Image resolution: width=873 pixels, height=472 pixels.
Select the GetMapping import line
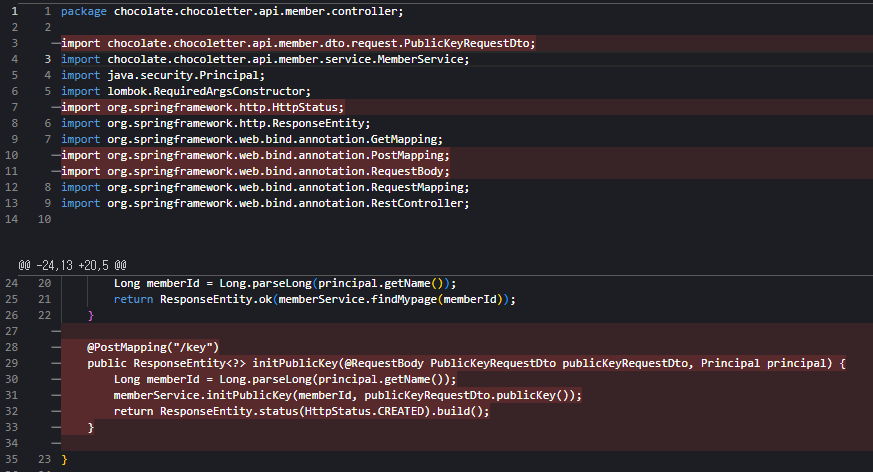pyautogui.click(x=251, y=140)
